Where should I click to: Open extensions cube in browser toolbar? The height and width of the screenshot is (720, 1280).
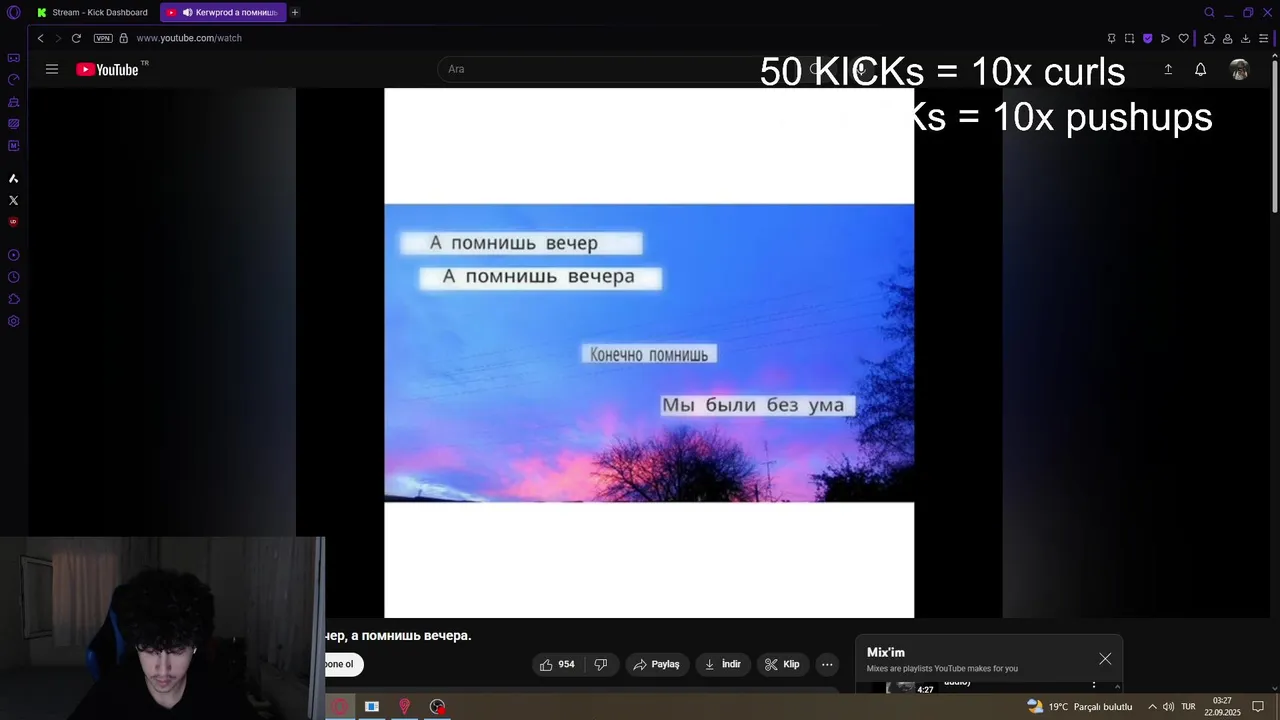1209,38
